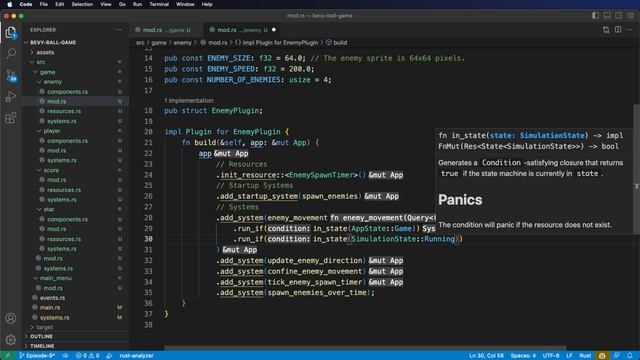
Task: Open the Go menu
Action: point(122,4)
